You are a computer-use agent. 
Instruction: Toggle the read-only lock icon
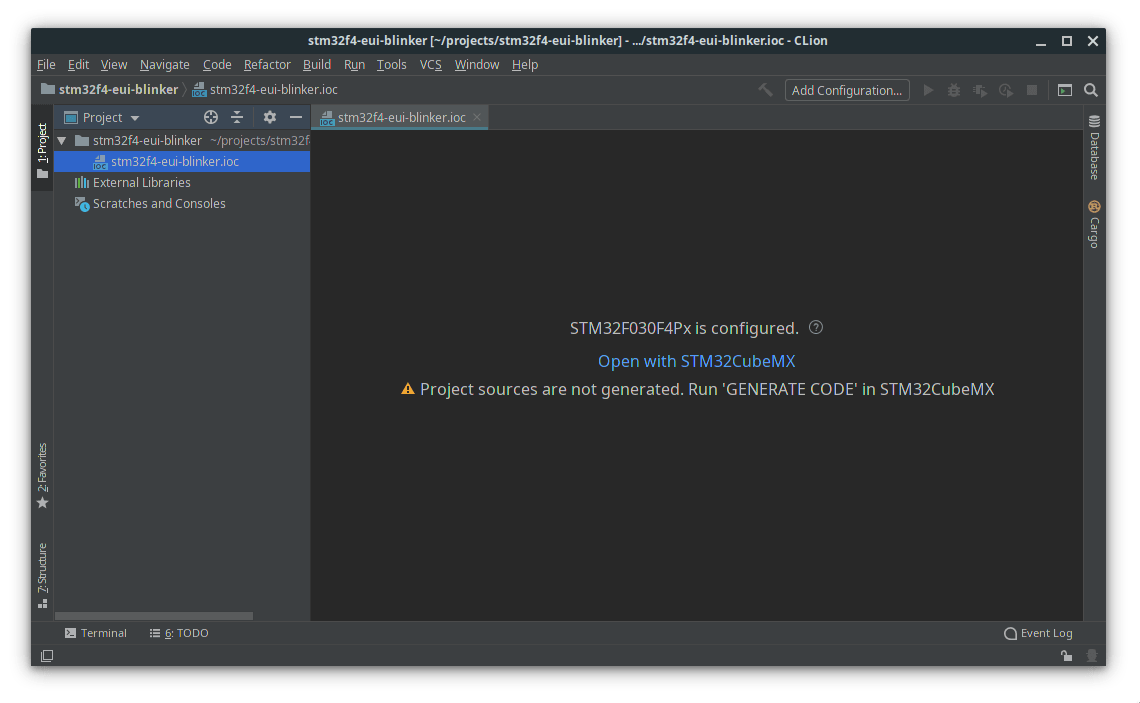(1067, 656)
